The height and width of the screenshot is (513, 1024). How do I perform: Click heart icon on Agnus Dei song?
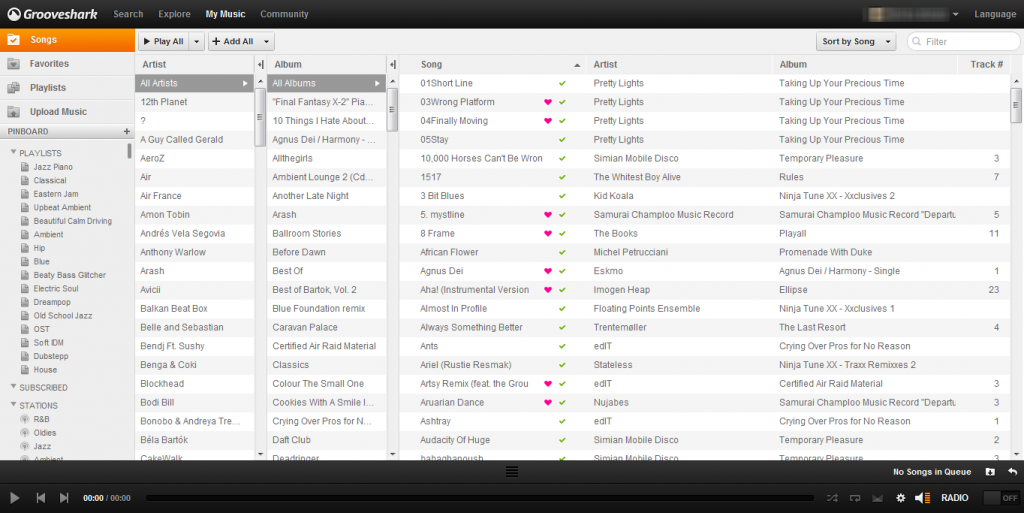click(548, 271)
